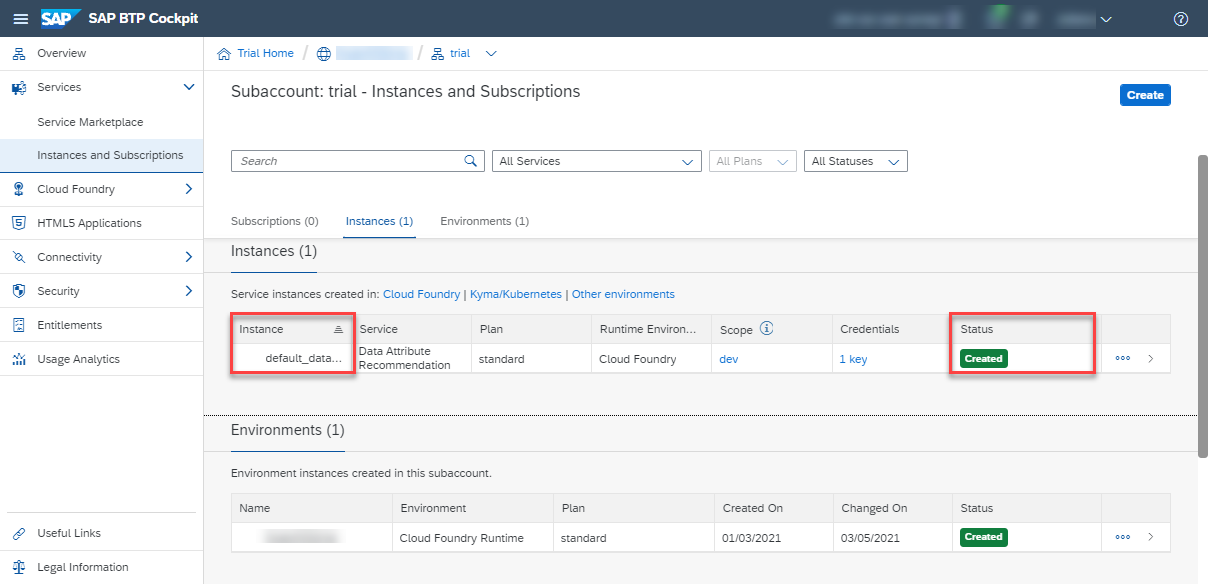Viewport: 1208px width, 584px height.
Task: Click the Overview sidebar icon
Action: [18, 53]
